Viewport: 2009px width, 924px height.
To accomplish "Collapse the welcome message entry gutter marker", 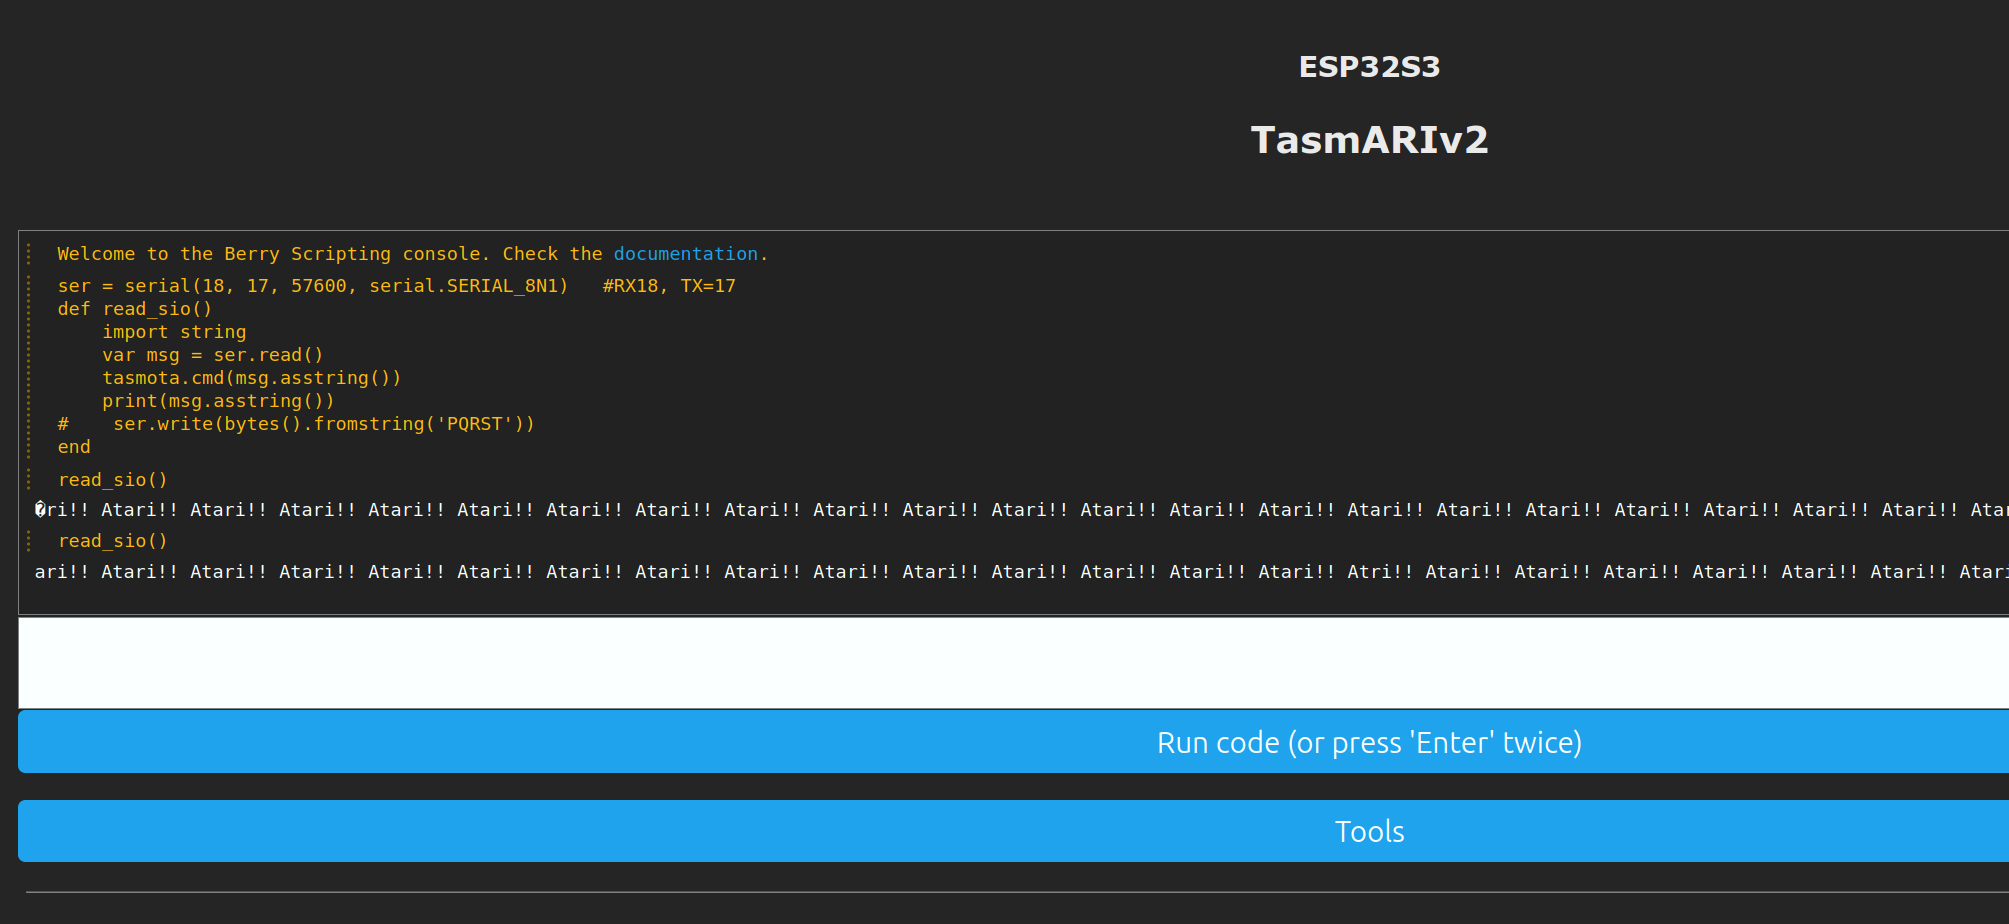I will point(30,253).
